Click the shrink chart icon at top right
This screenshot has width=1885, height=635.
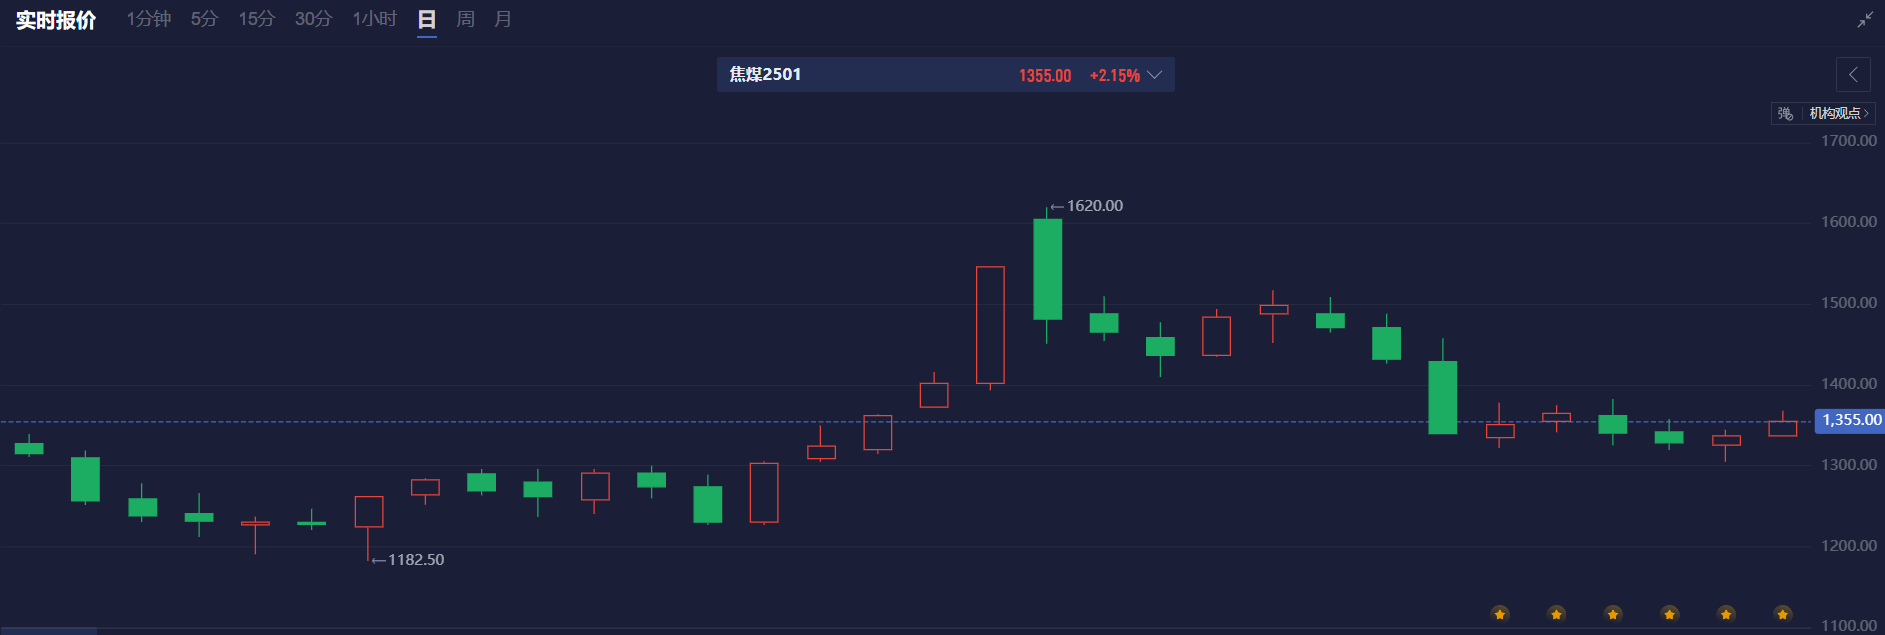1865,20
